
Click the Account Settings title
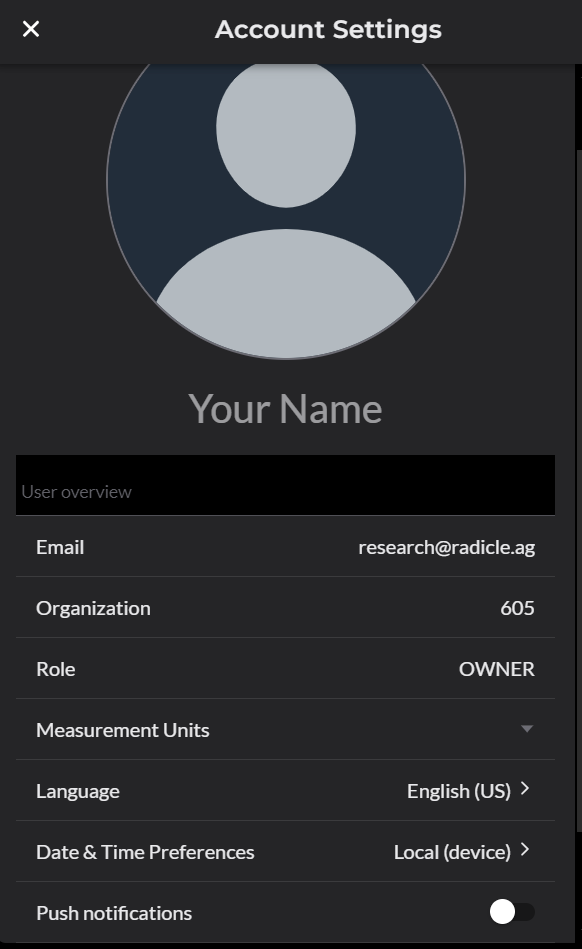328,30
